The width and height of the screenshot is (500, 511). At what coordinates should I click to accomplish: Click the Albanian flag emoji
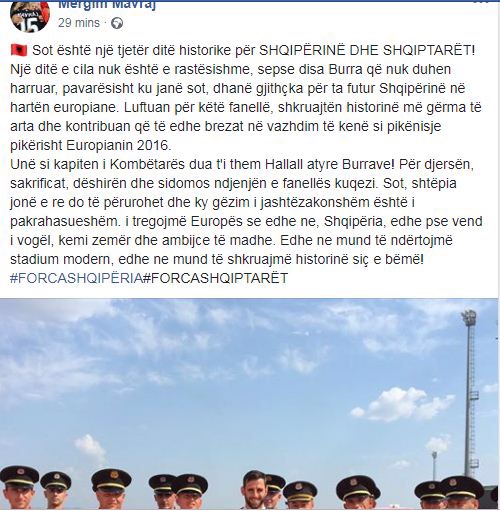(19, 50)
